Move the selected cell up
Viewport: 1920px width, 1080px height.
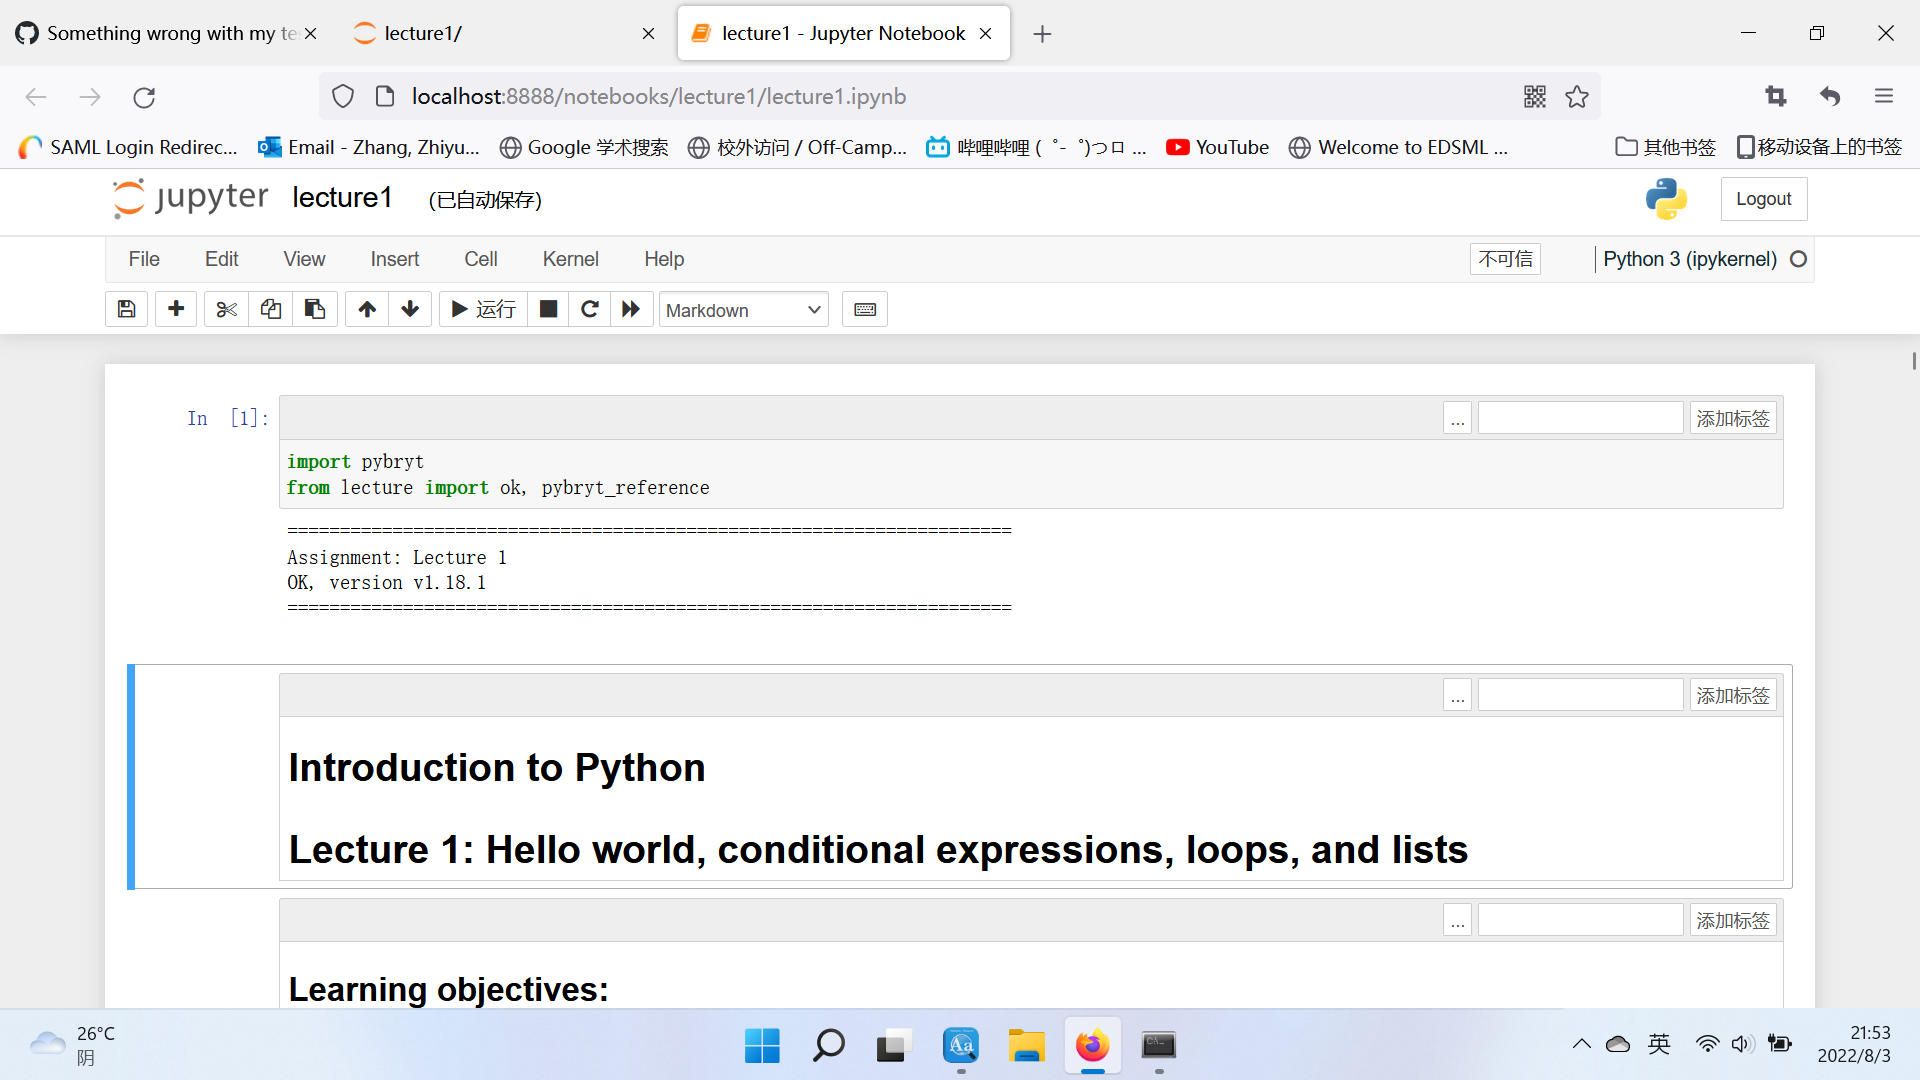coord(366,309)
